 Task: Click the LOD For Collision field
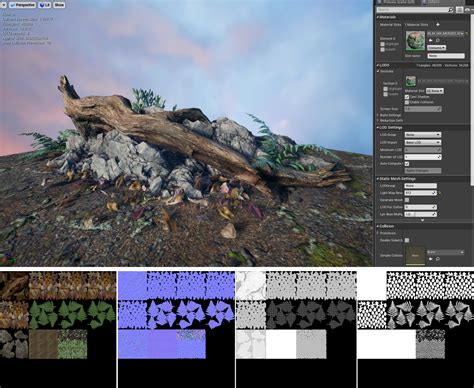[x=421, y=207]
